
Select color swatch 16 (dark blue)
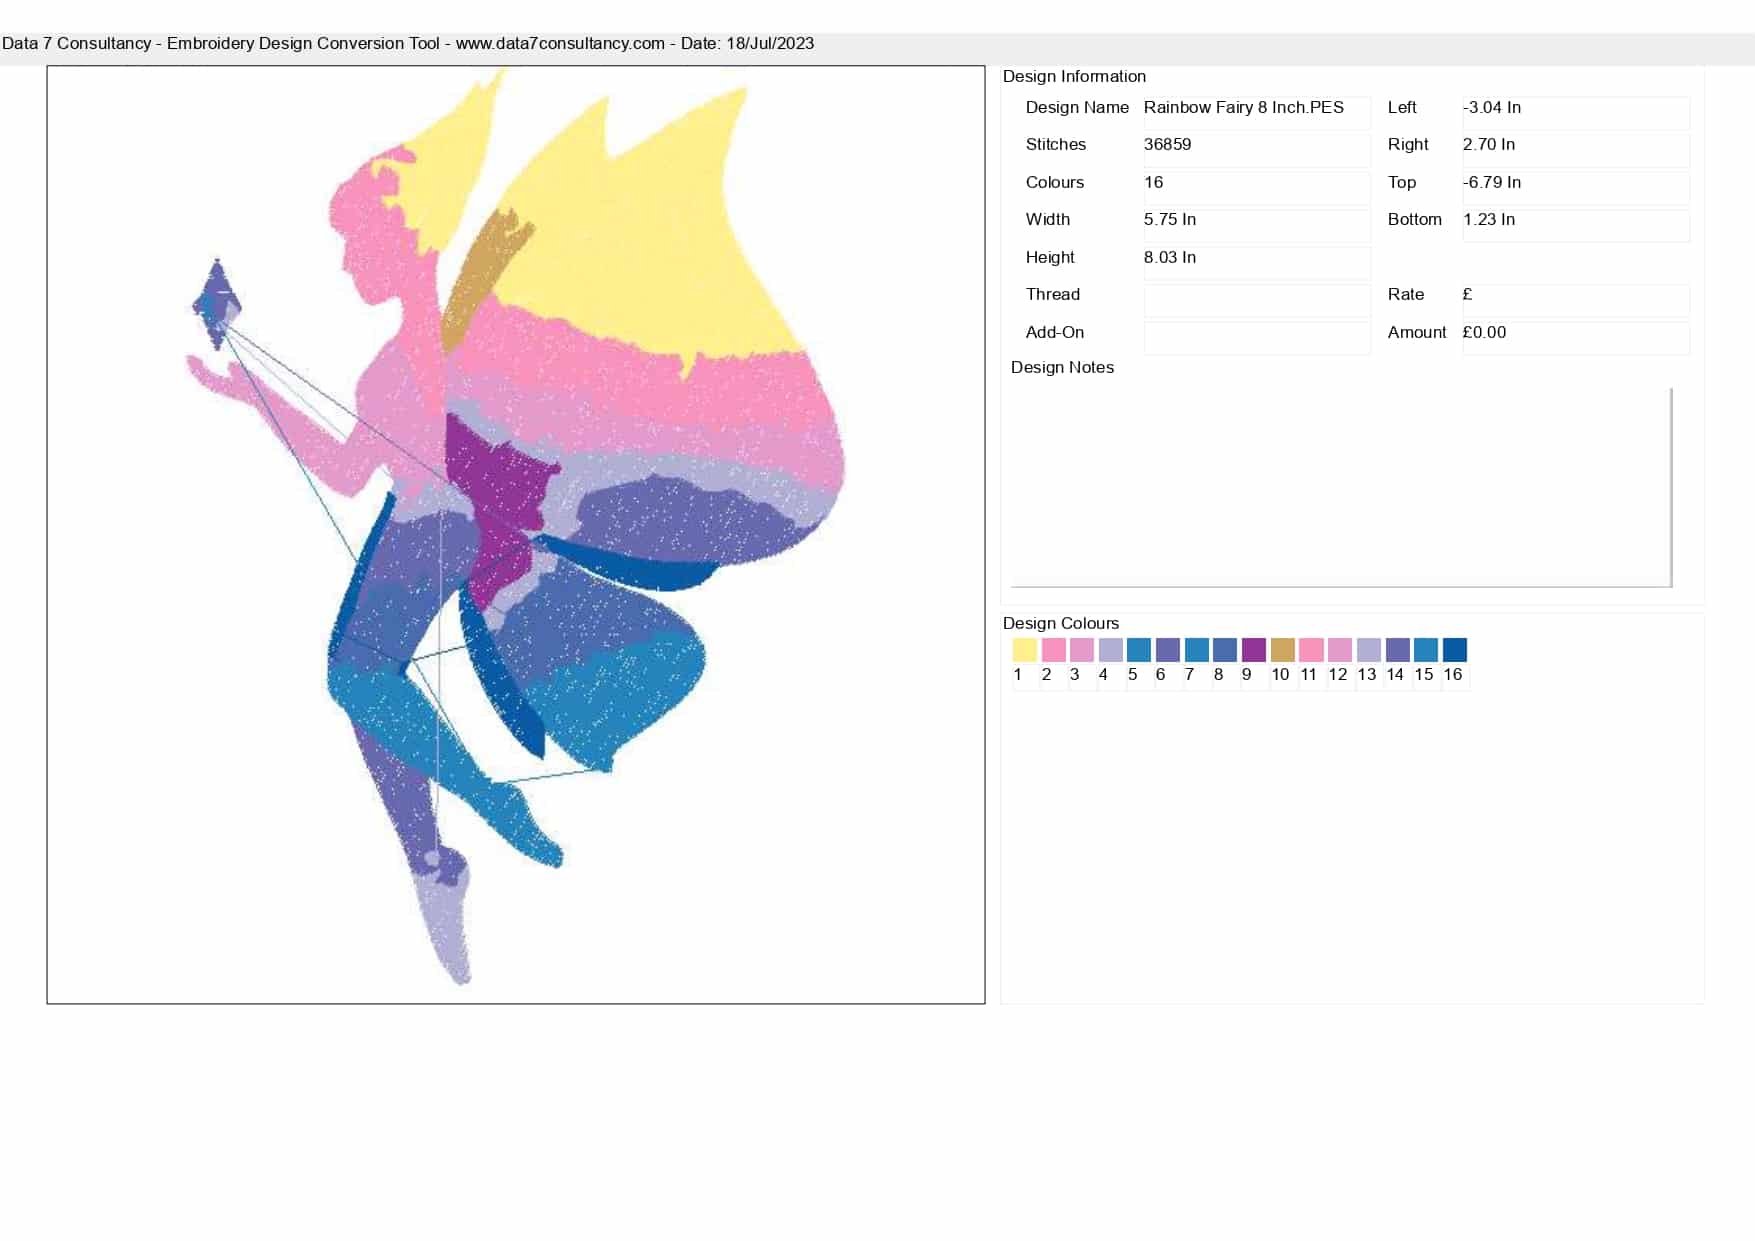coord(1454,650)
